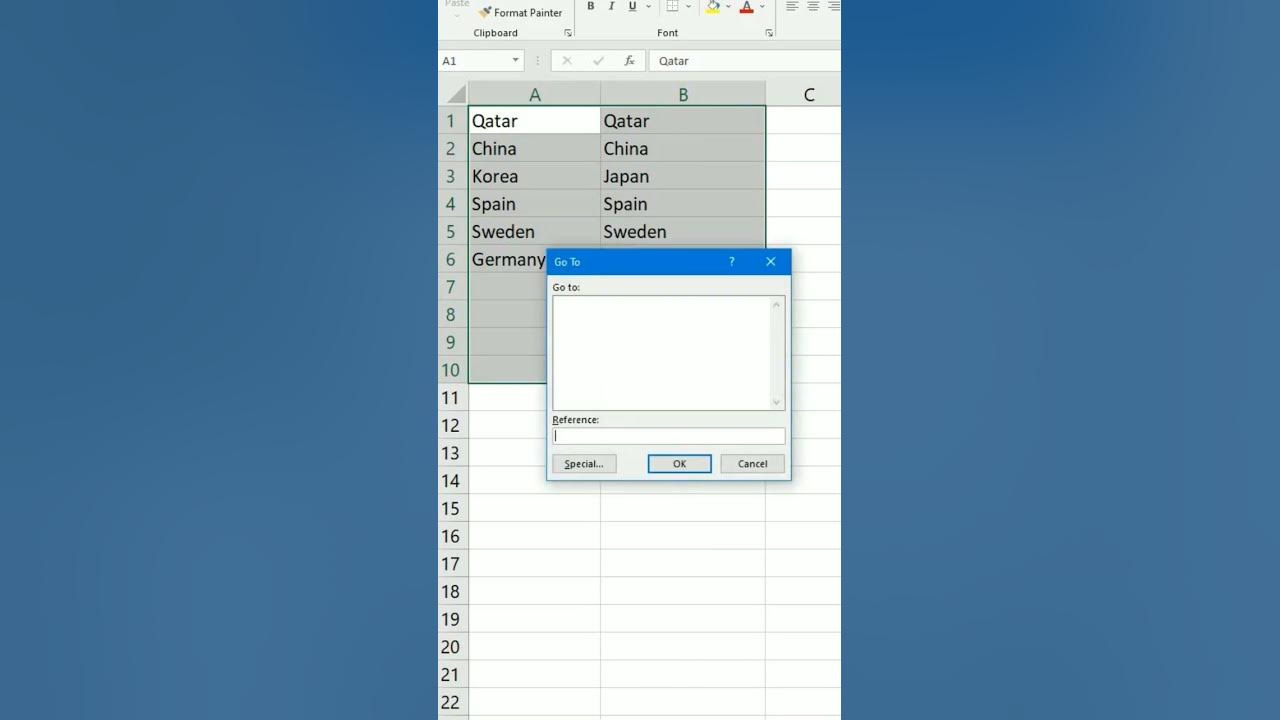Select cell B2 containing China

point(683,148)
